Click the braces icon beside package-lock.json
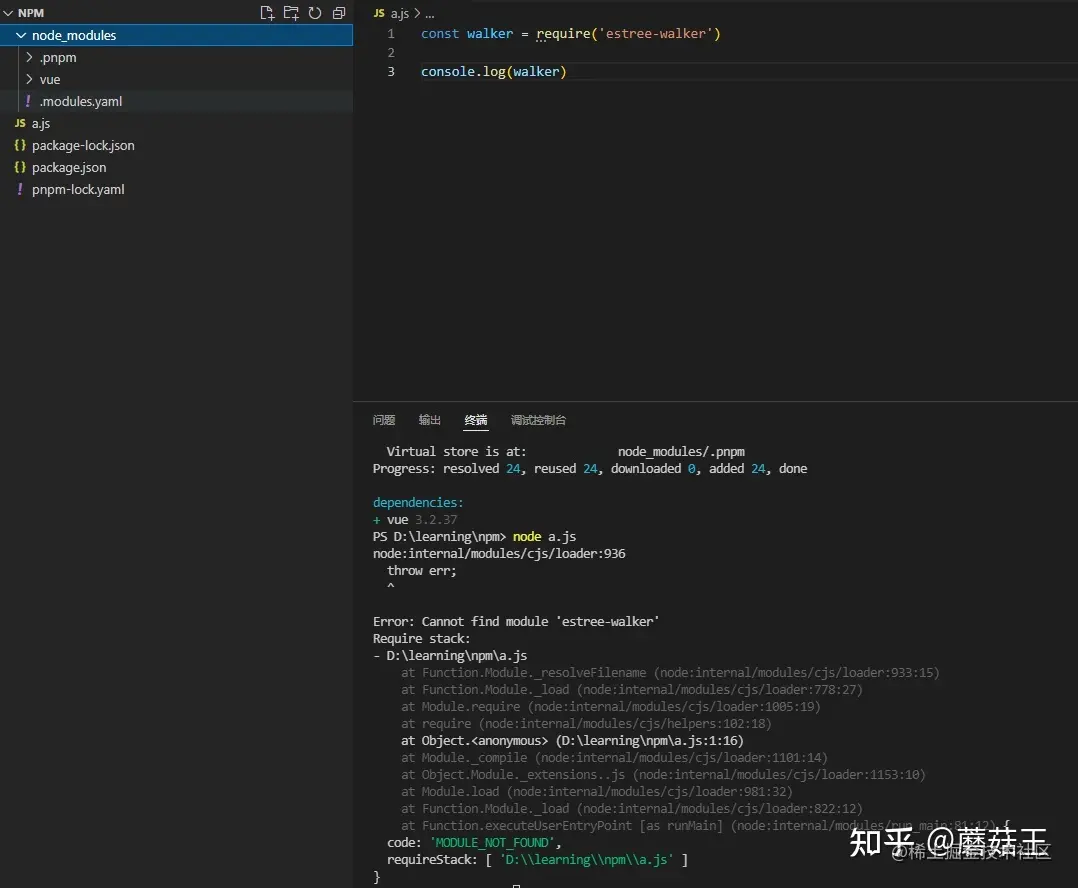Image resolution: width=1078 pixels, height=888 pixels. [x=20, y=145]
